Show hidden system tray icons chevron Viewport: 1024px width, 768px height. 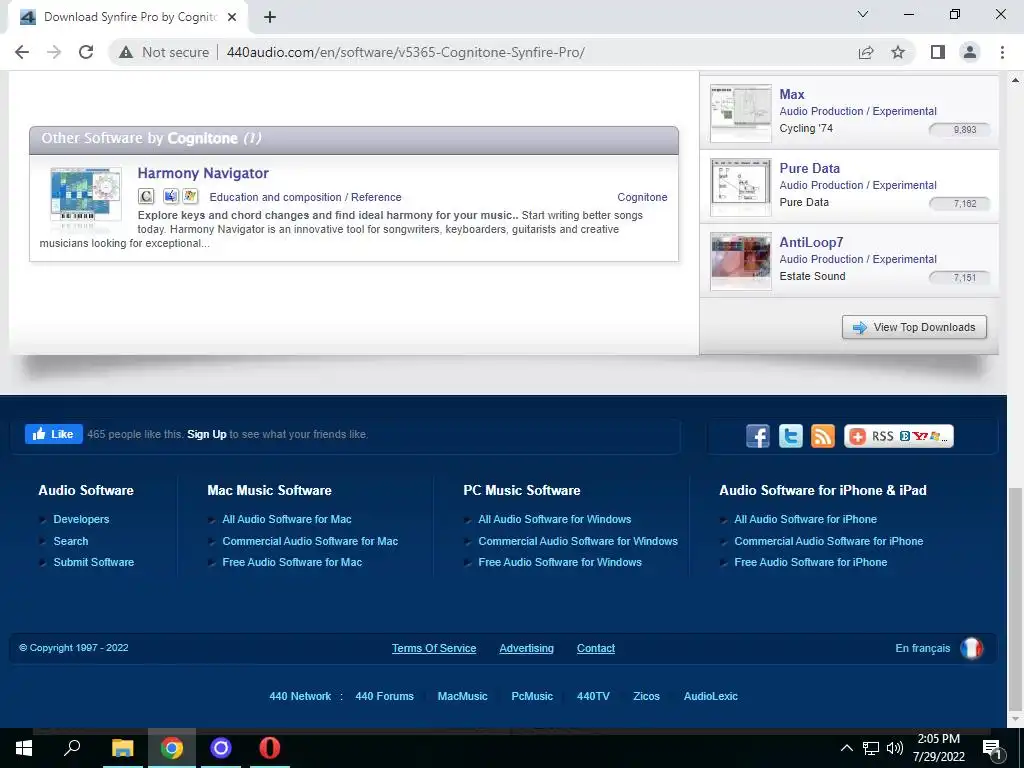click(846, 748)
